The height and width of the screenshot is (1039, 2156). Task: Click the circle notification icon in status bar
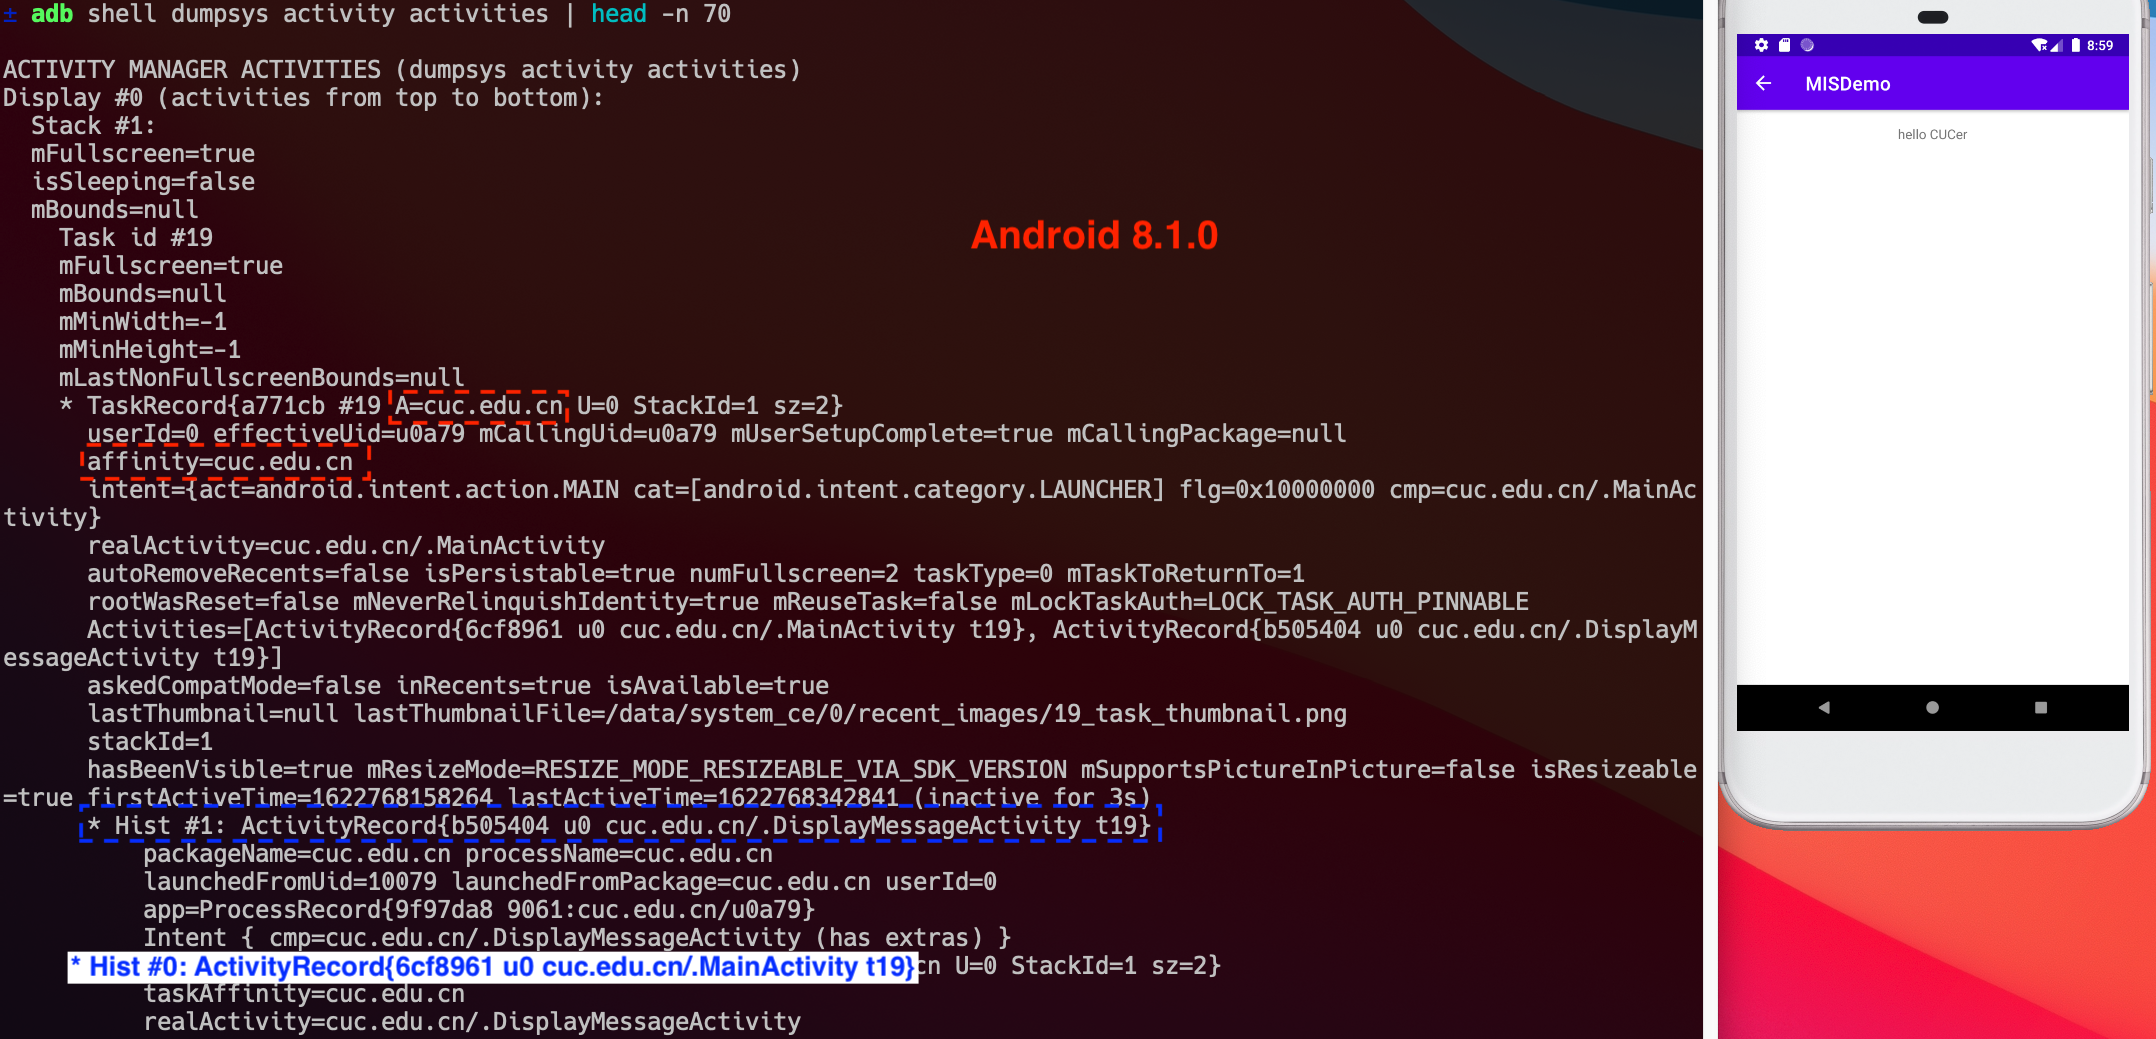pyautogui.click(x=1807, y=45)
